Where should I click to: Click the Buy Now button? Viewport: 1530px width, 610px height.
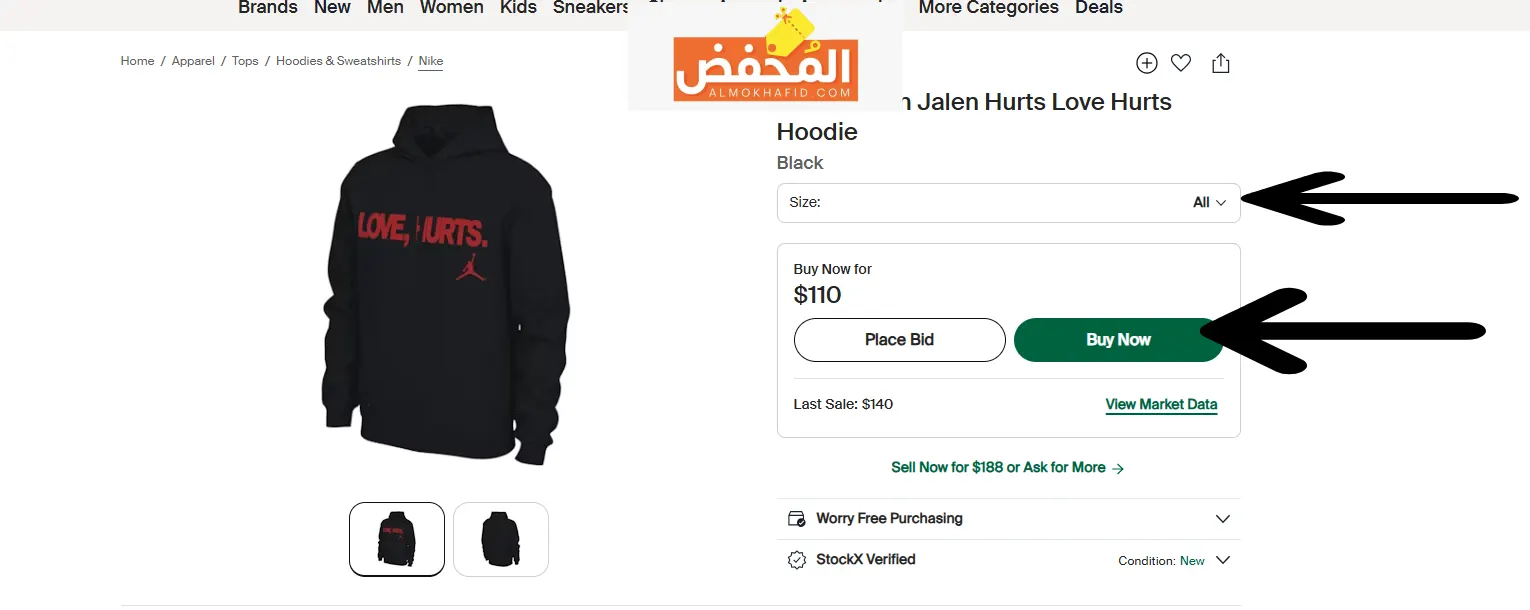pos(1118,340)
